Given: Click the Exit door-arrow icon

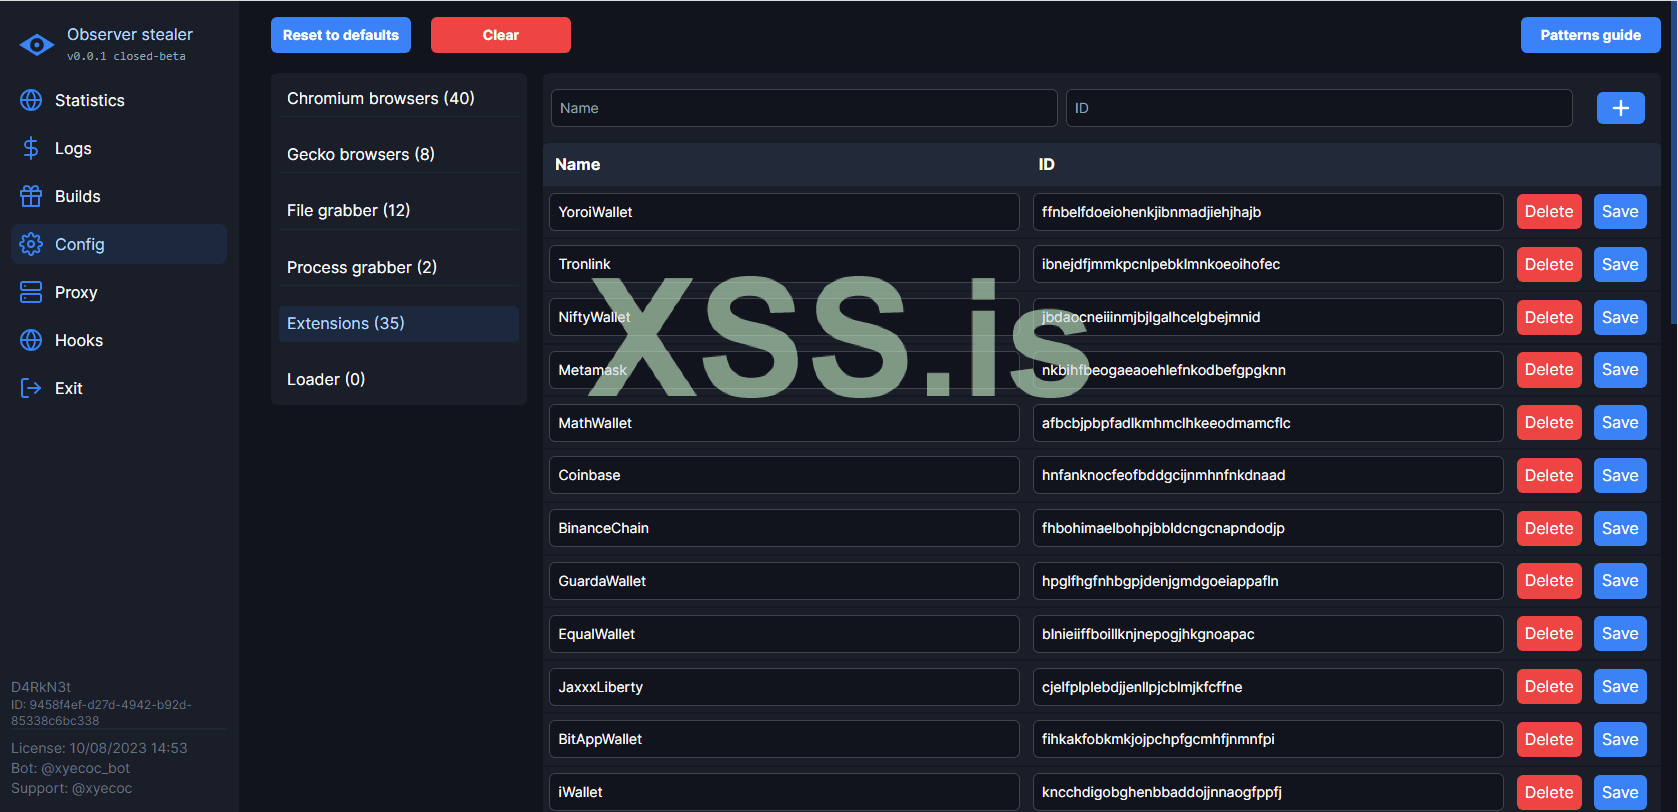Looking at the screenshot, I should click(x=31, y=388).
